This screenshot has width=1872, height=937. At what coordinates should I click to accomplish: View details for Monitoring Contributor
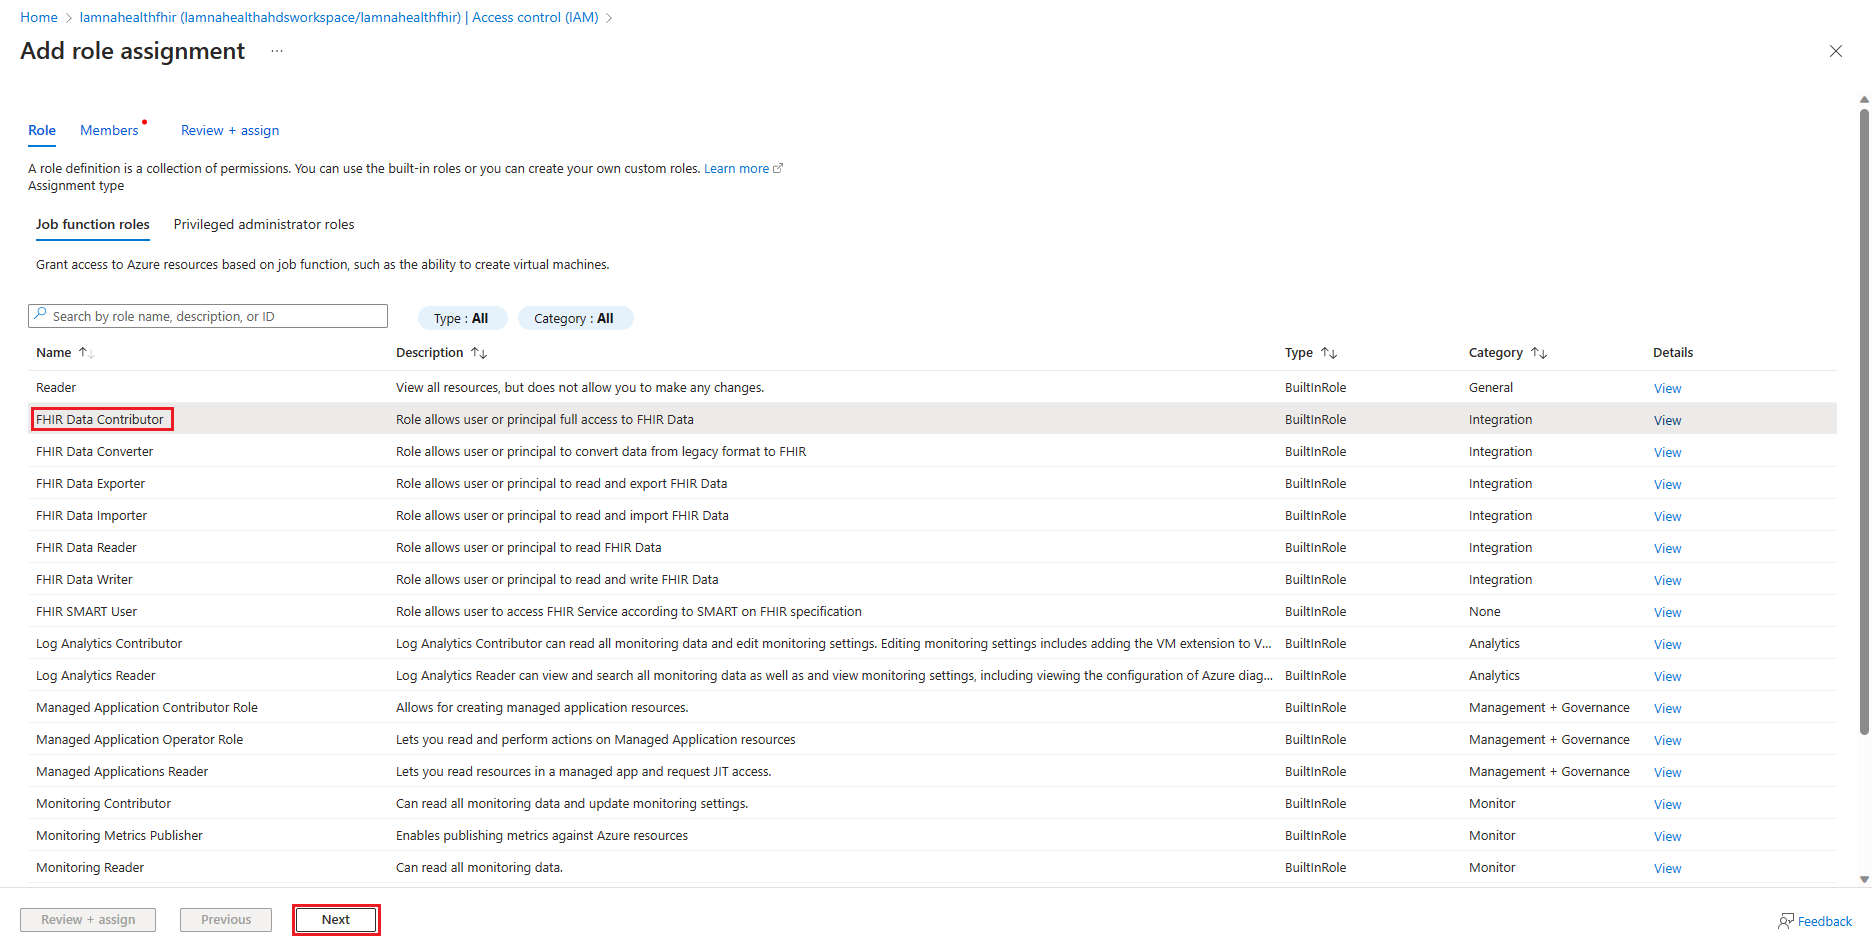[x=1667, y=805]
